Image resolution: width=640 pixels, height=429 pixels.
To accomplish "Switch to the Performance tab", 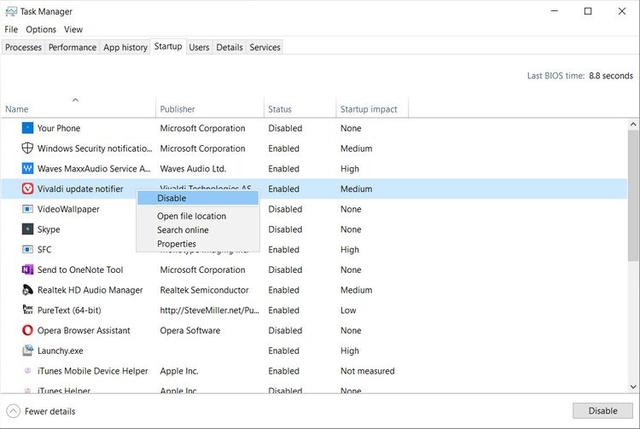I will point(72,47).
